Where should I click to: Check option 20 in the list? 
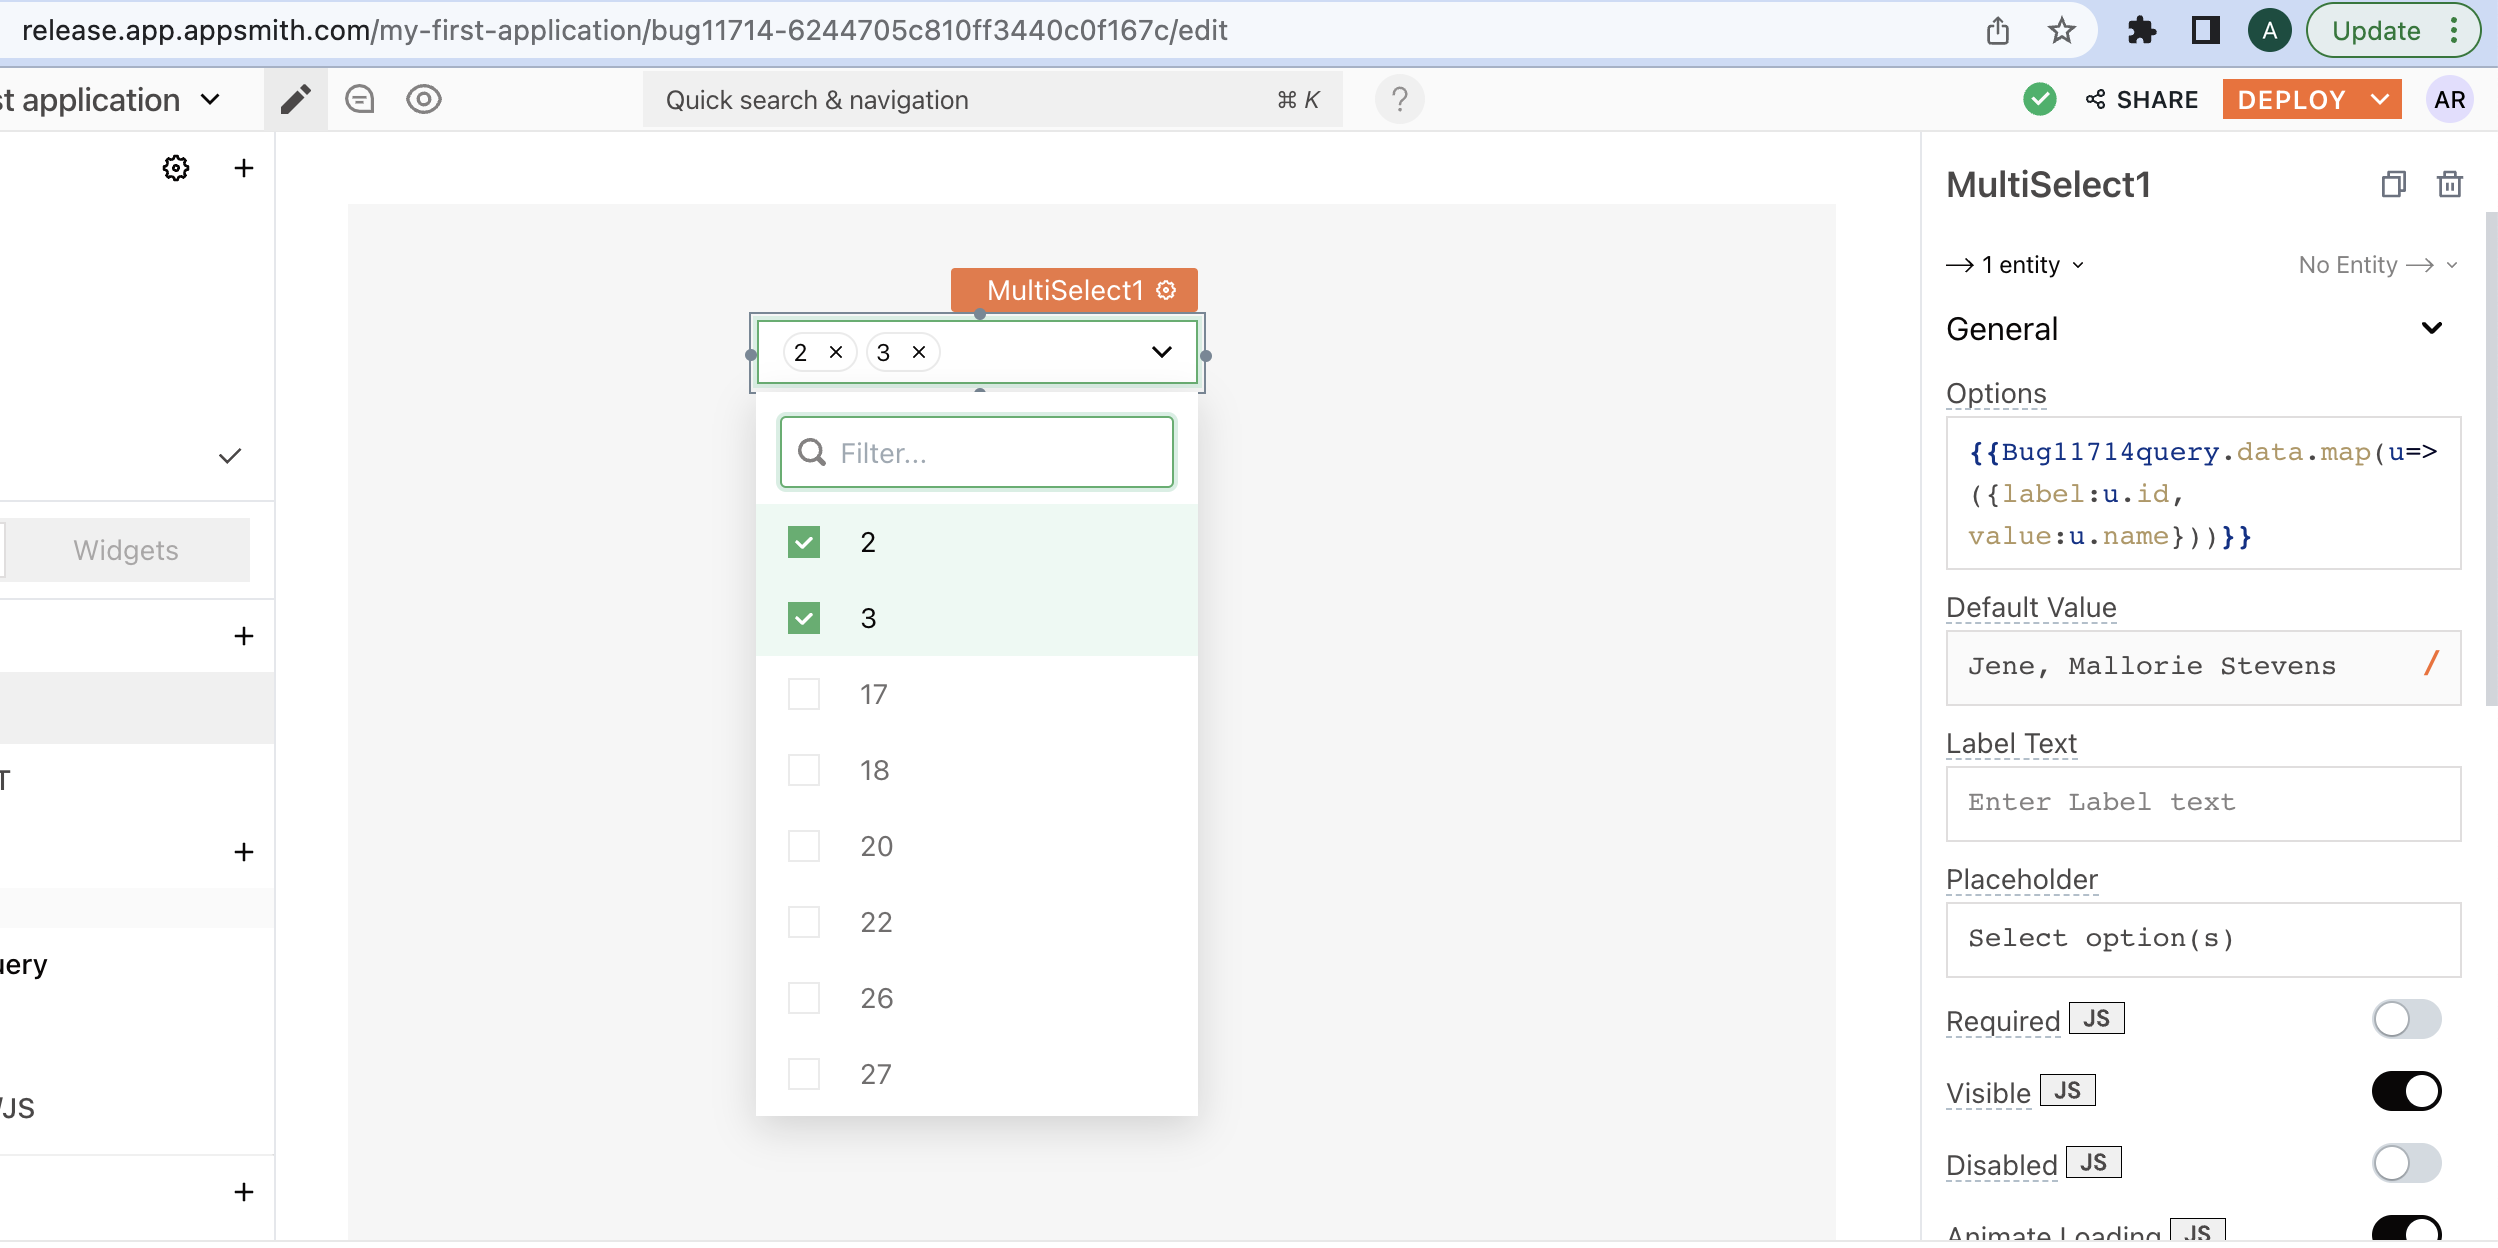(804, 846)
